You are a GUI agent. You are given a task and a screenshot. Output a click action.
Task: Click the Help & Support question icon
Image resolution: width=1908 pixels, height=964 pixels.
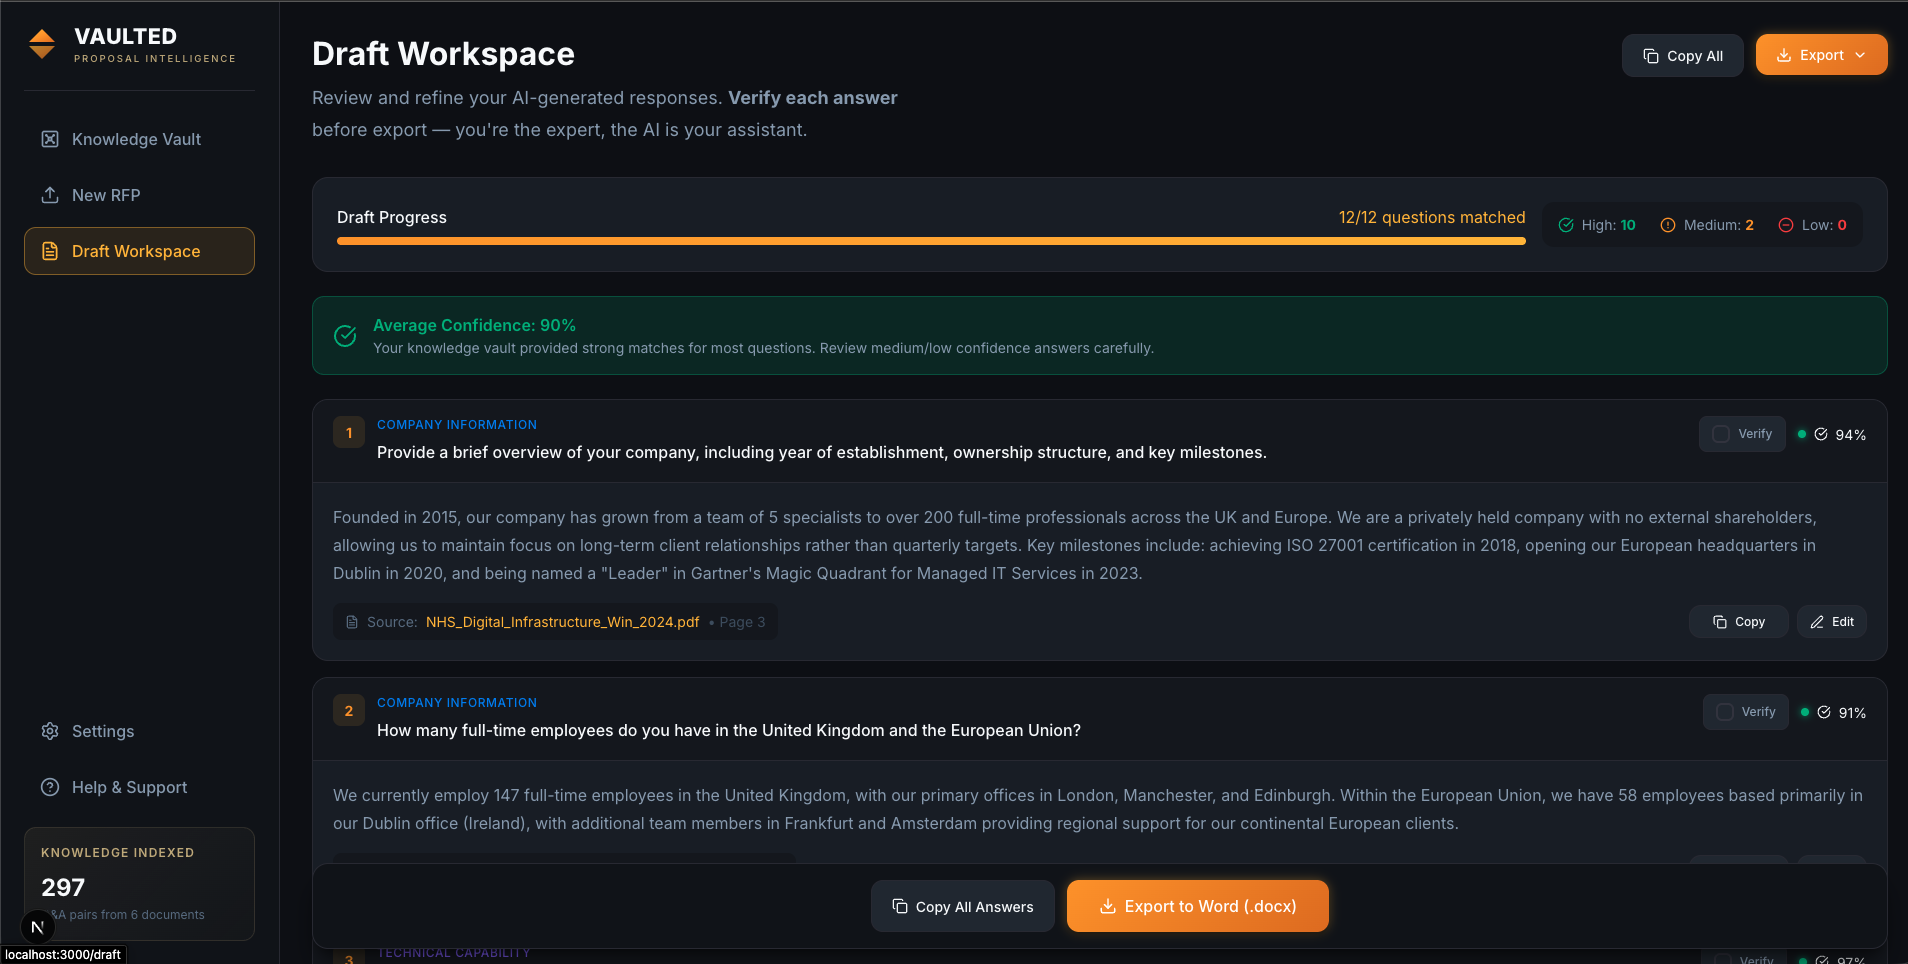50,787
